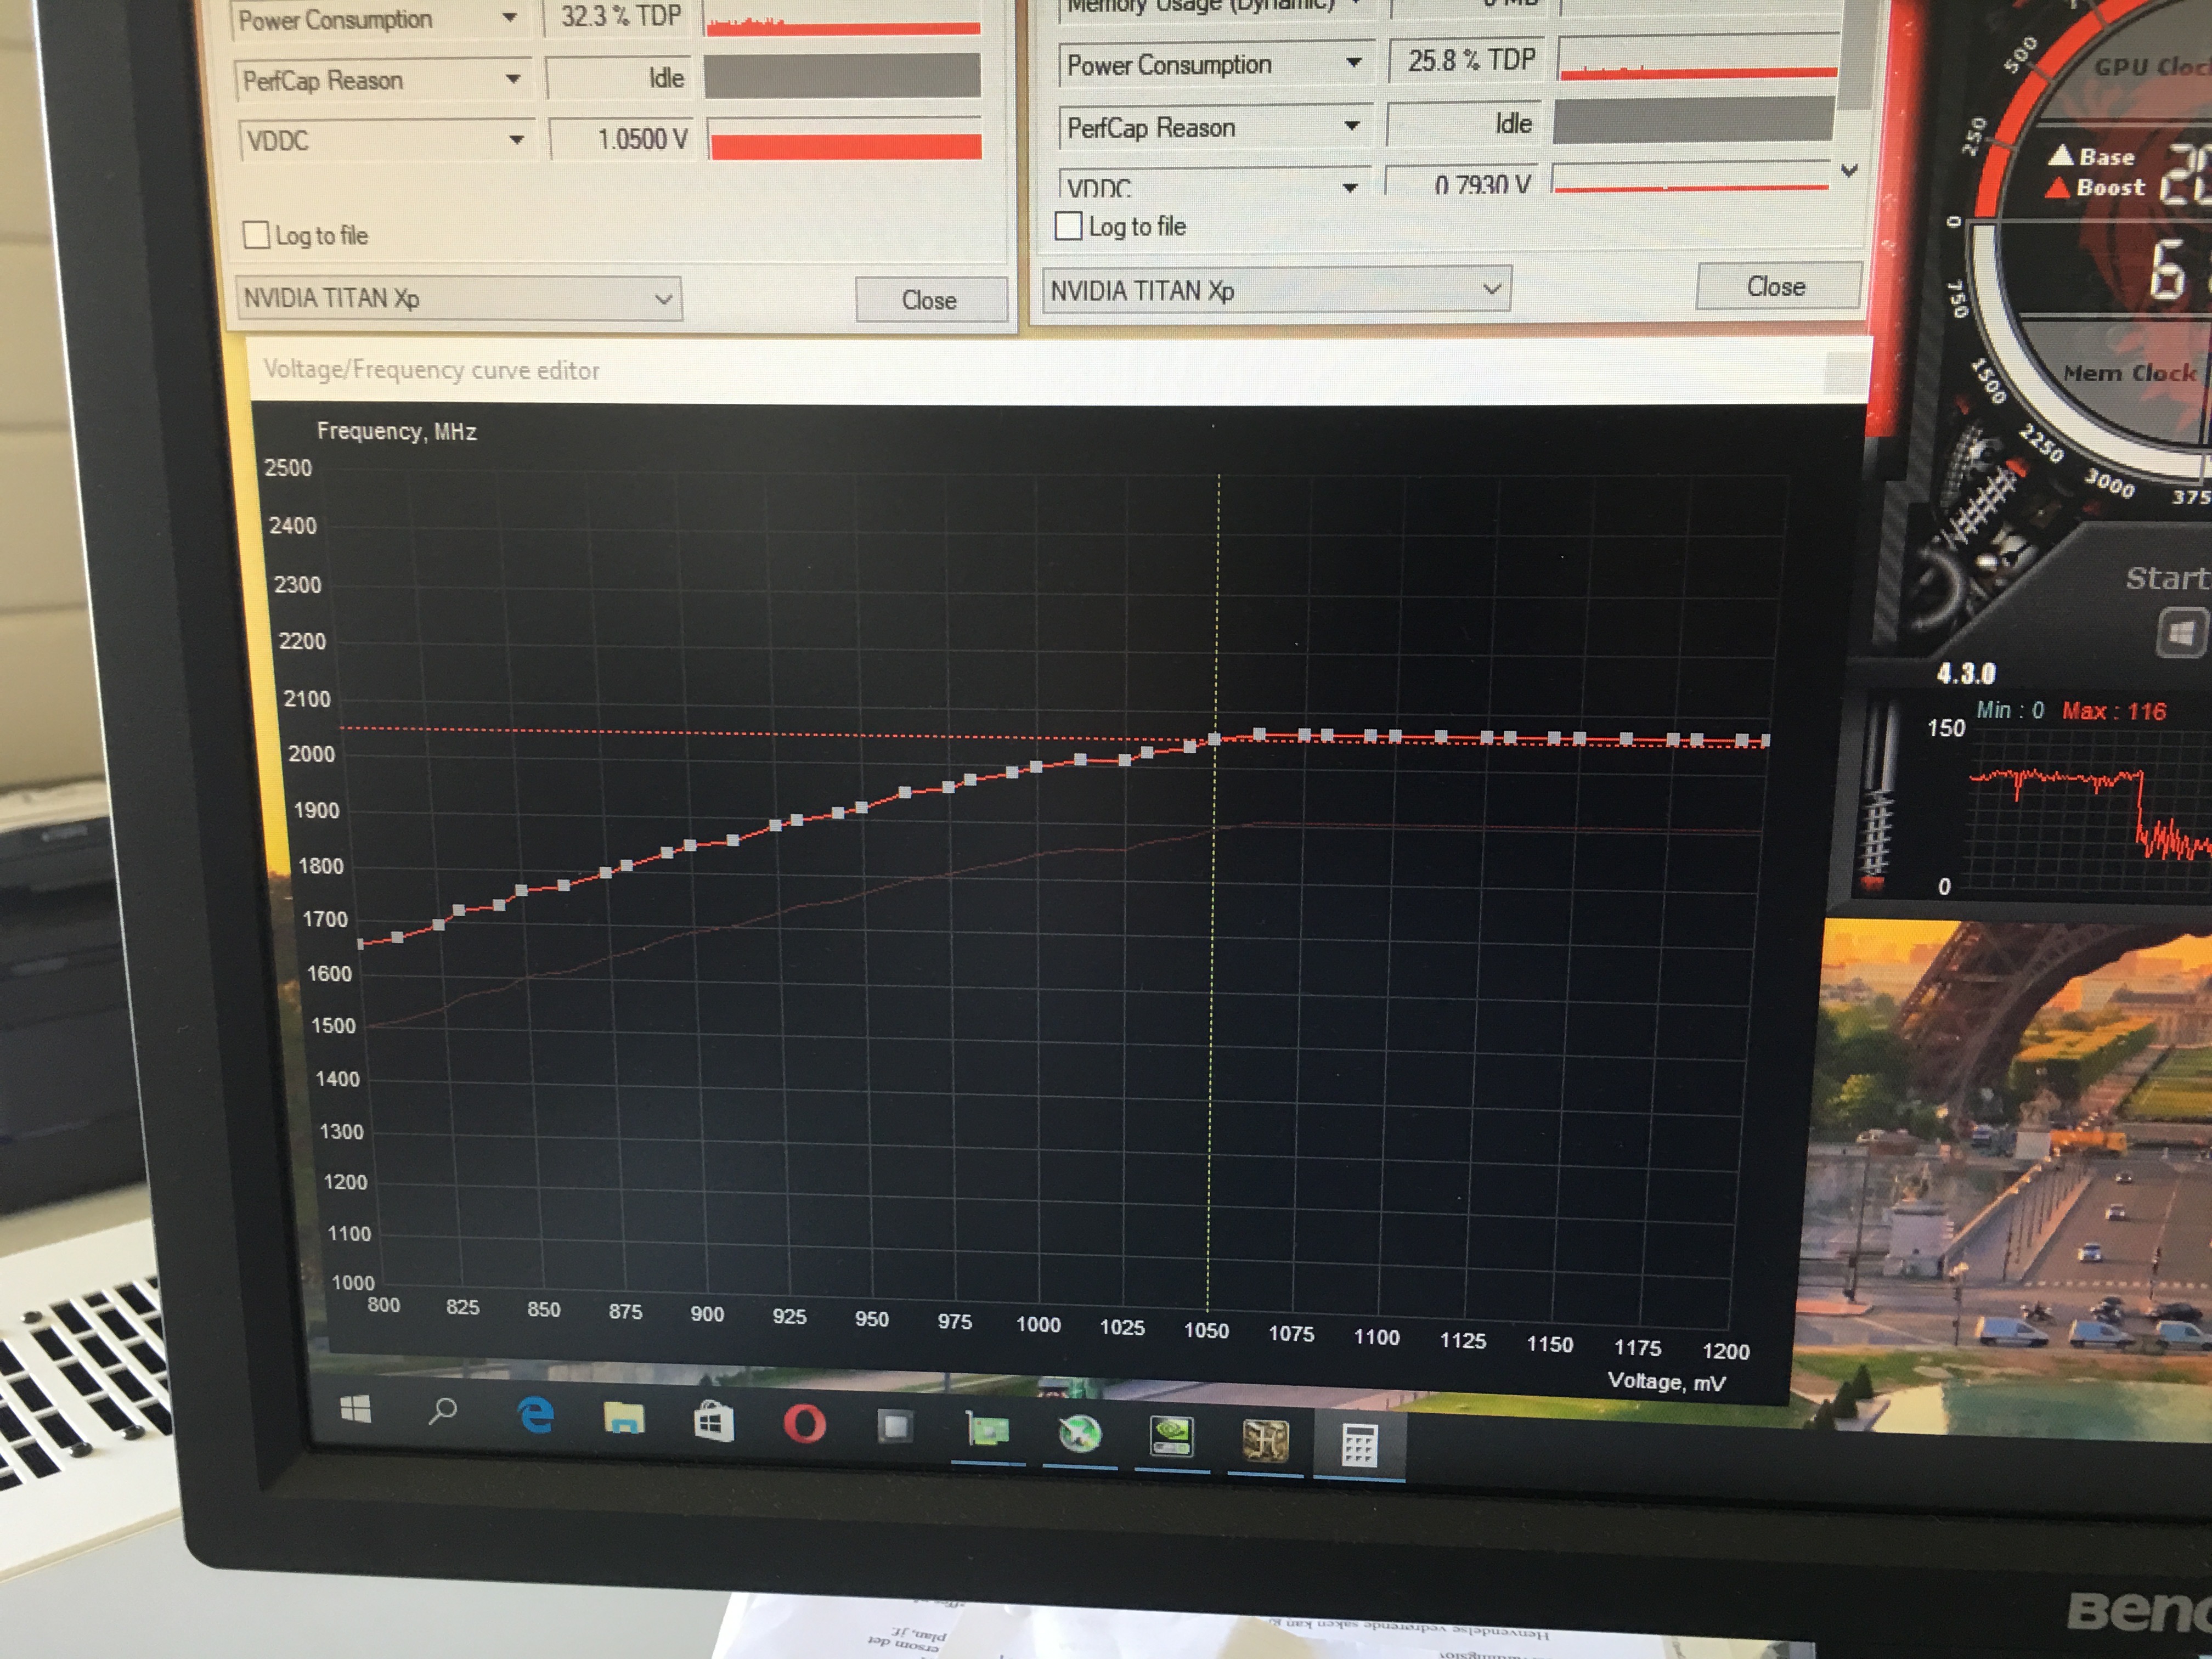This screenshot has width=2212, height=1659.
Task: Launch Microsoft Edge from taskbar
Action: point(536,1415)
